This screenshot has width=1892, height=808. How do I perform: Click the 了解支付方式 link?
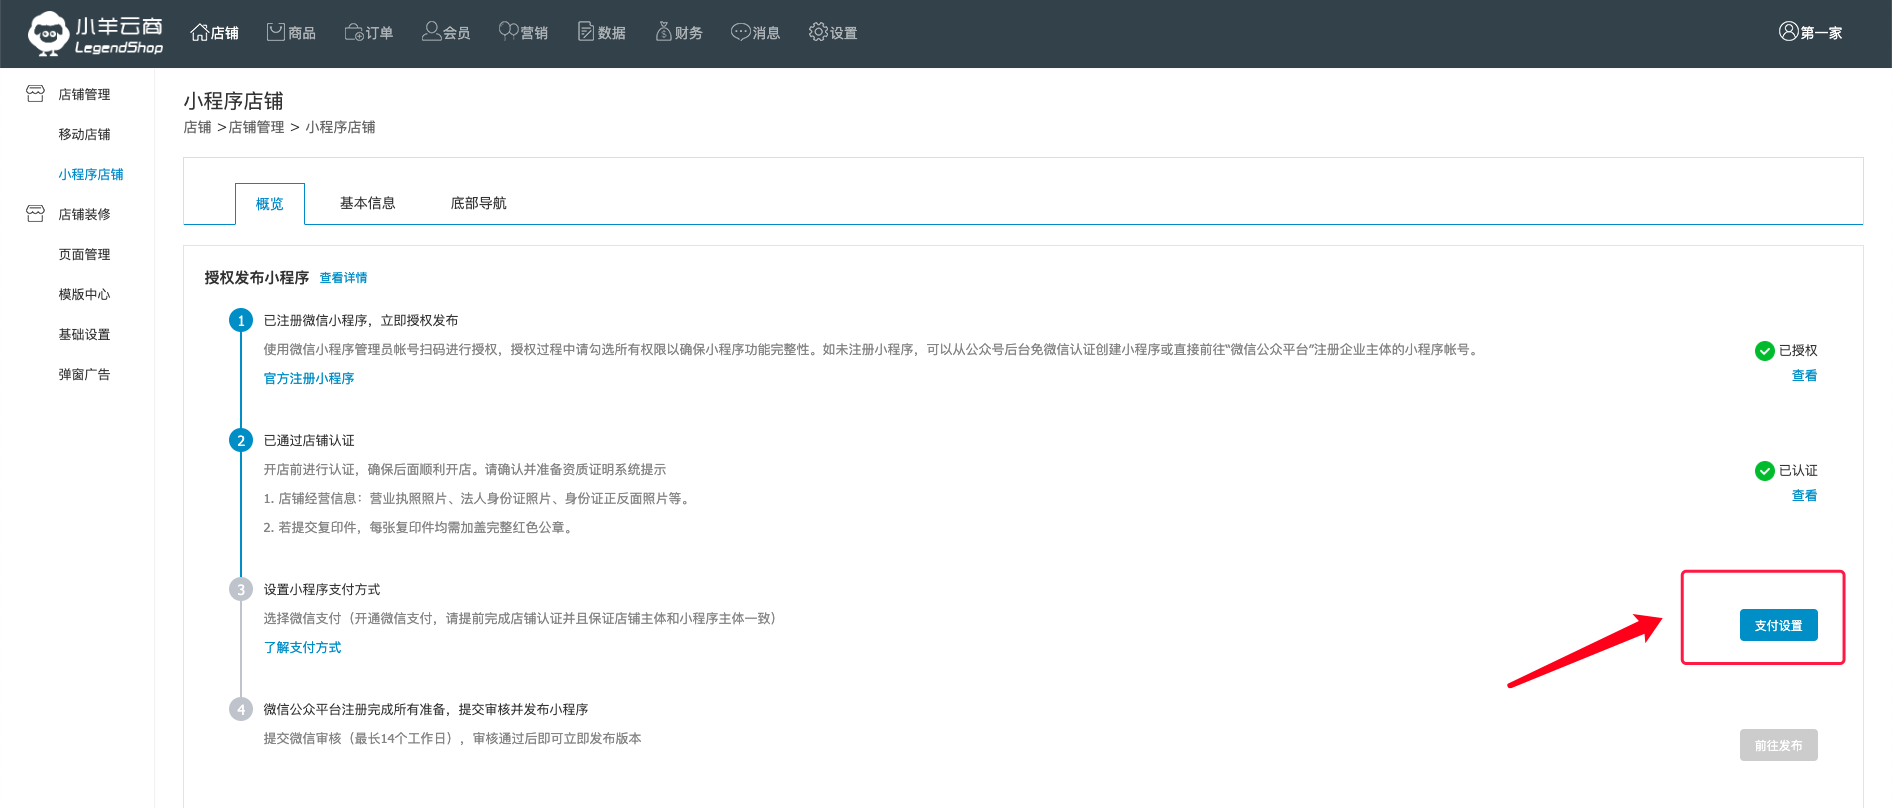[302, 647]
